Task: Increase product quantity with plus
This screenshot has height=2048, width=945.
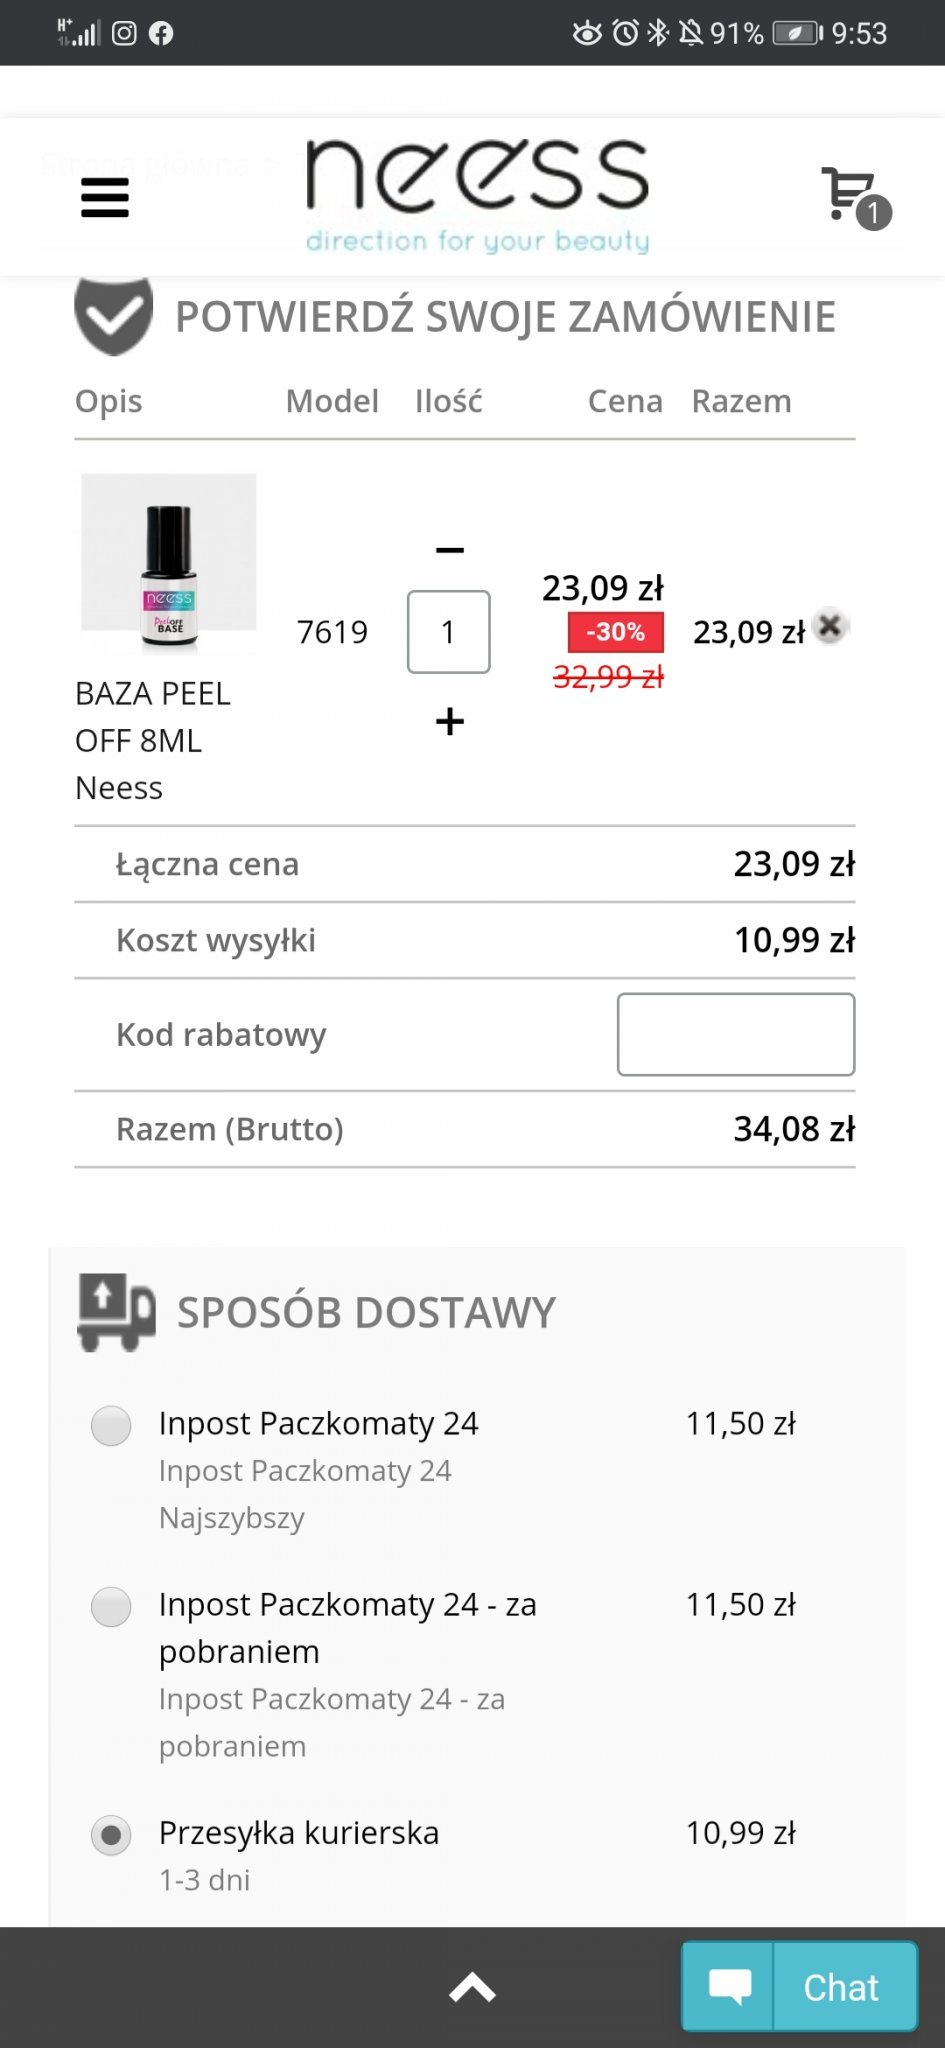Action: point(449,721)
